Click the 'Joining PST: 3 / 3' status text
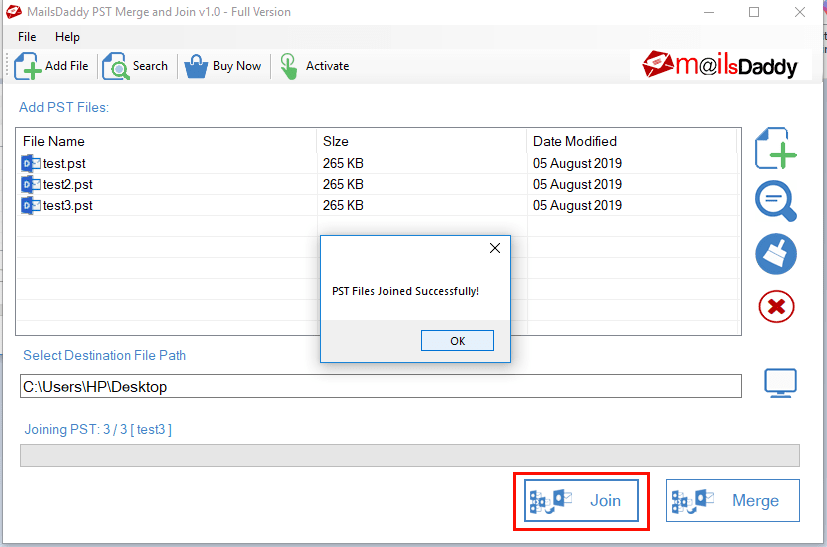Viewport: 827px width, 547px height. pyautogui.click(x=98, y=429)
